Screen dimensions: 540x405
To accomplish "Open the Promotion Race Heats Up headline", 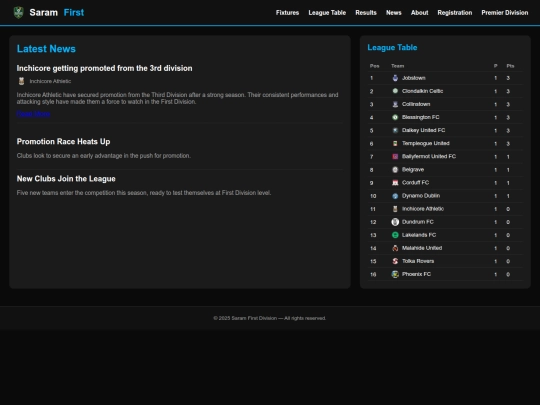I will point(63,142).
